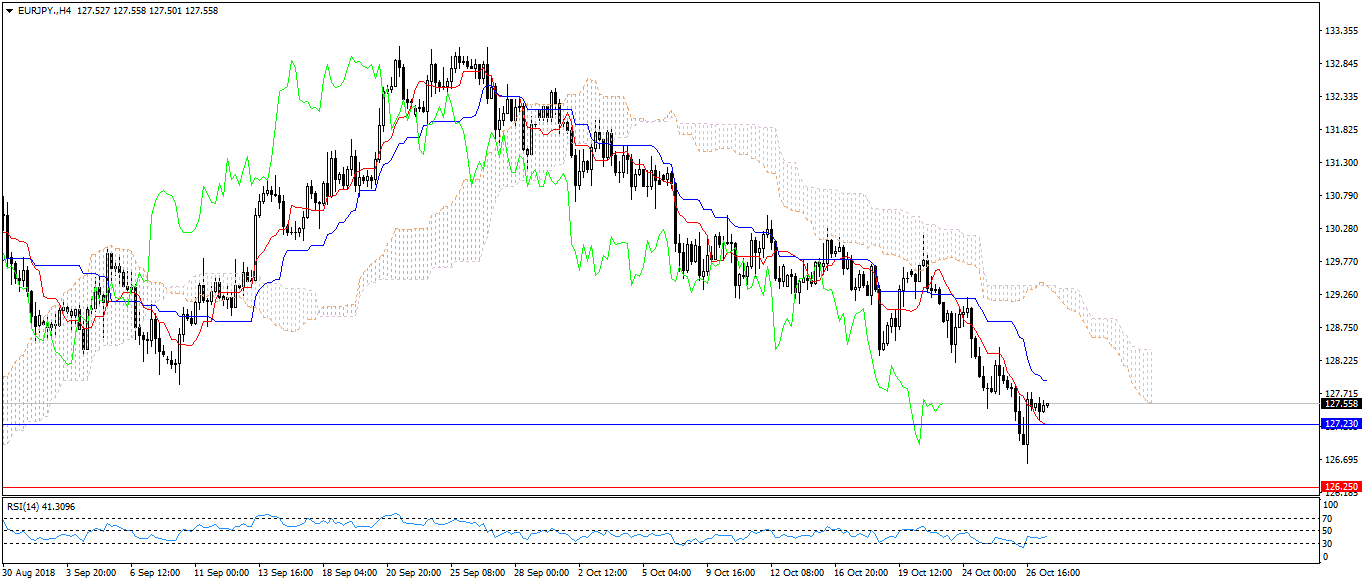
Task: Click the 26 Oct 16:00 time label
Action: pos(1054,574)
